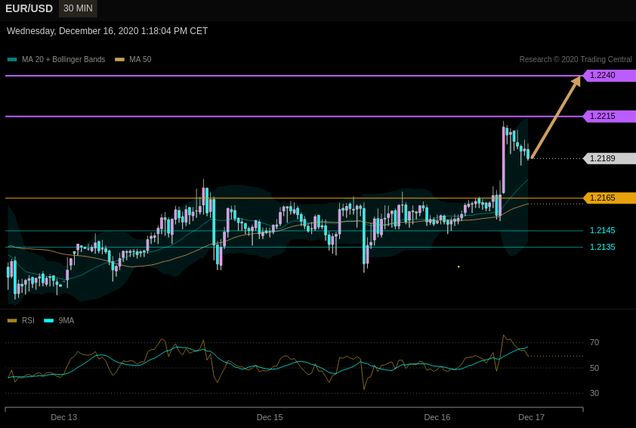The width and height of the screenshot is (636, 428).
Task: Click the MA 20 + Bollinger Bands legend swatch
Action: 12,60
